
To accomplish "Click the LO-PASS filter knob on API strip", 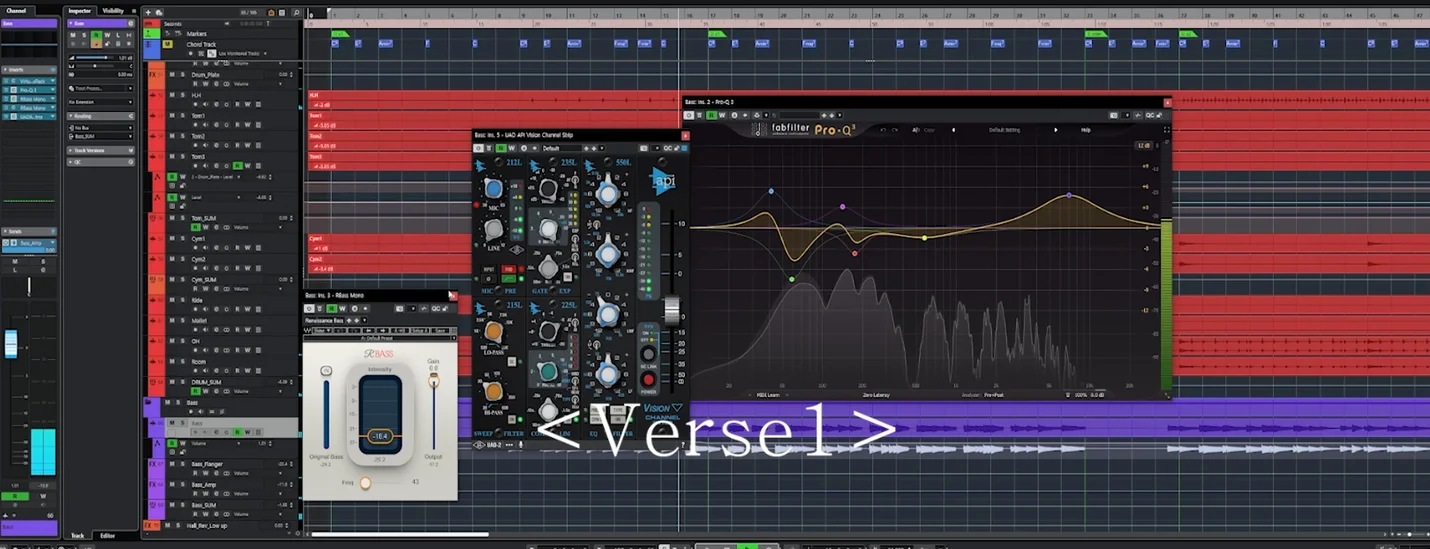I will [493, 332].
